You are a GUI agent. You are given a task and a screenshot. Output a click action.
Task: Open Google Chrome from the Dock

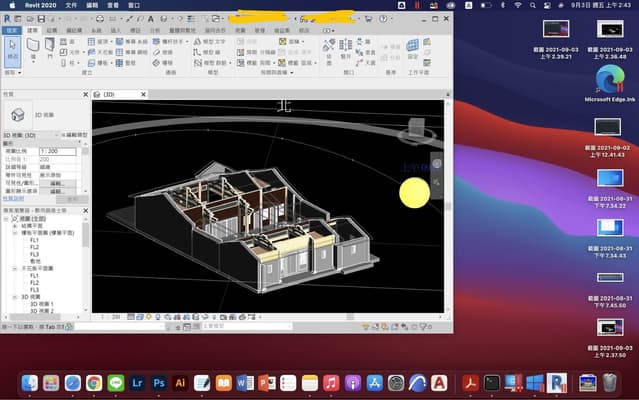pos(94,383)
